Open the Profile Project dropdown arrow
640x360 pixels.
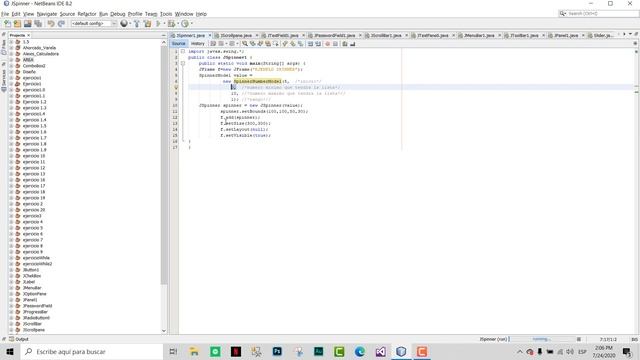pos(191,24)
